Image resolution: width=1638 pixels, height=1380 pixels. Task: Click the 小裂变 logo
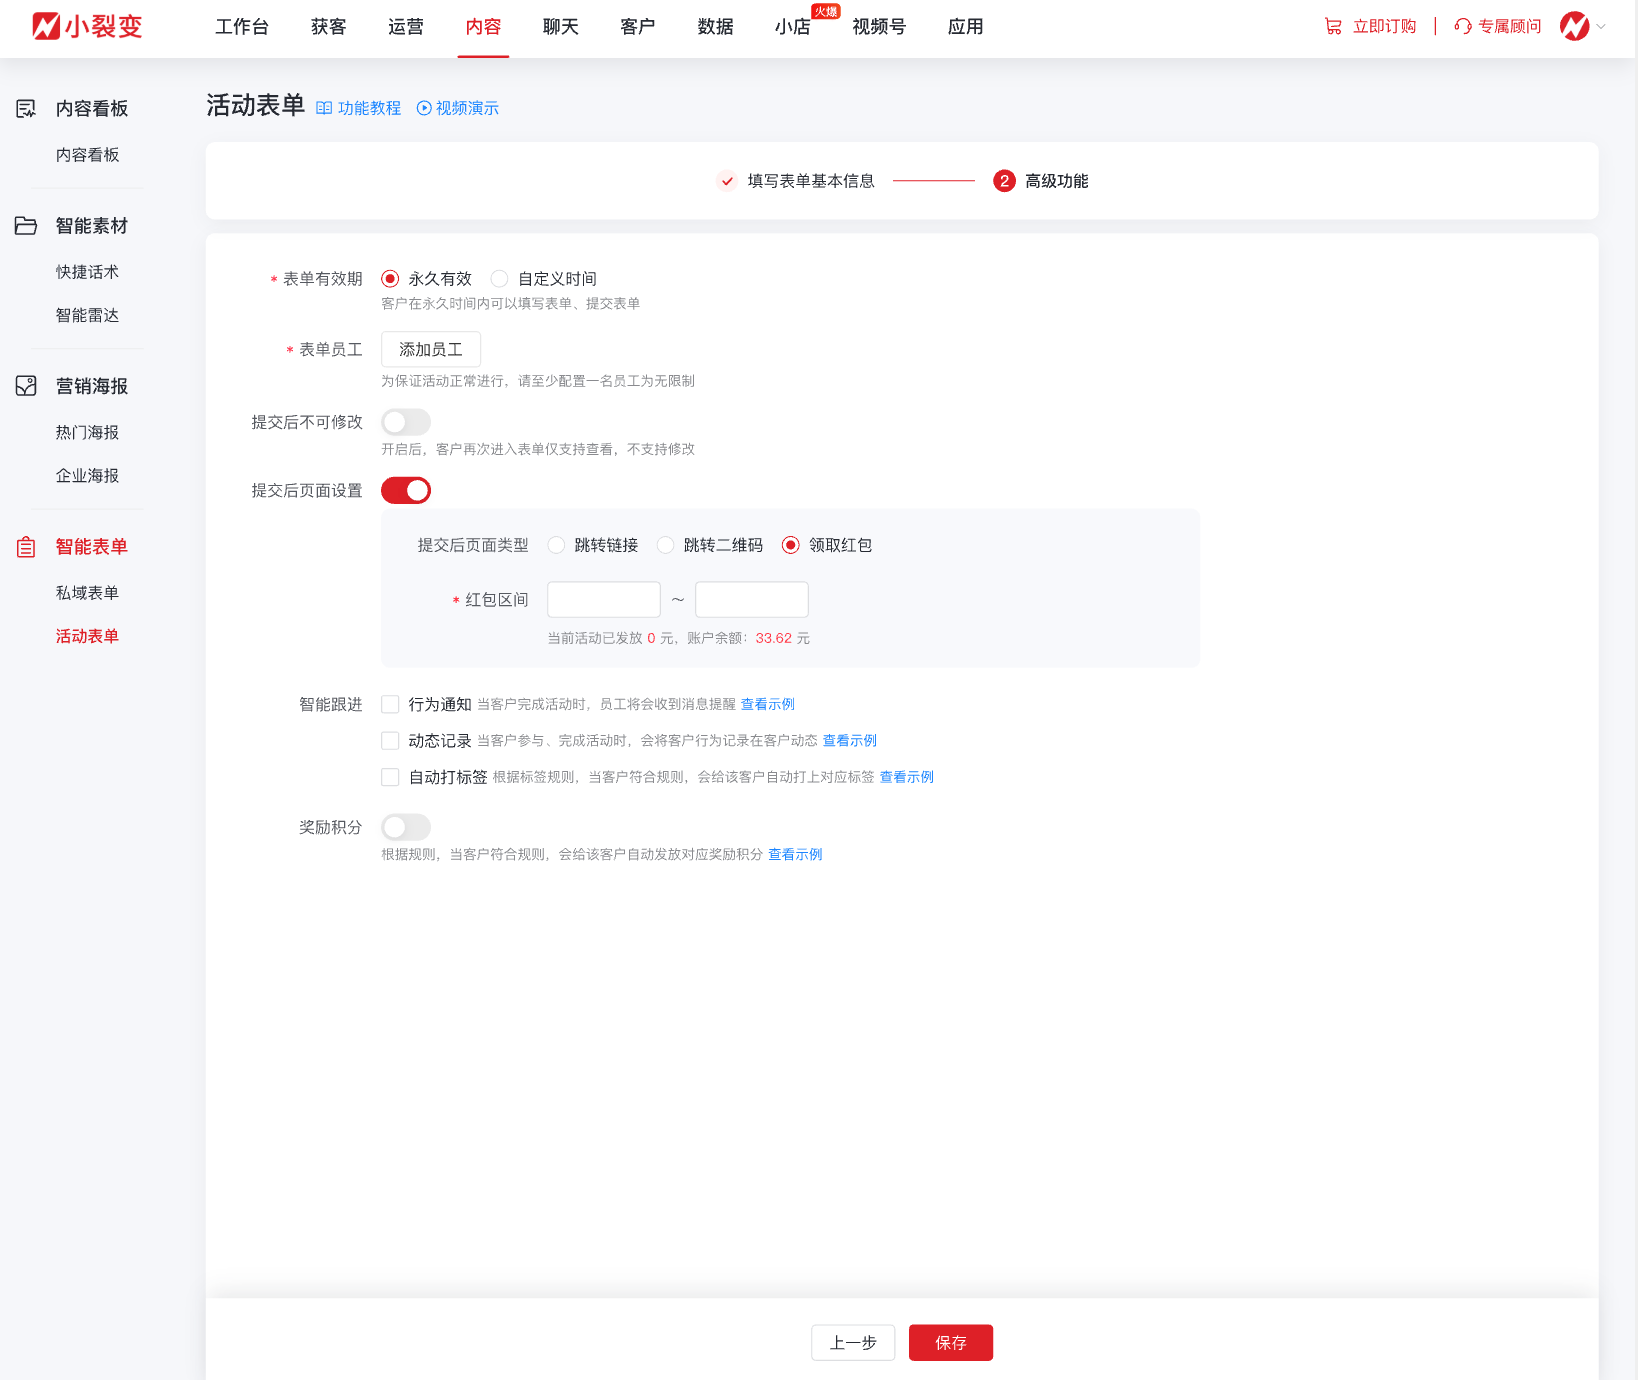[x=87, y=26]
